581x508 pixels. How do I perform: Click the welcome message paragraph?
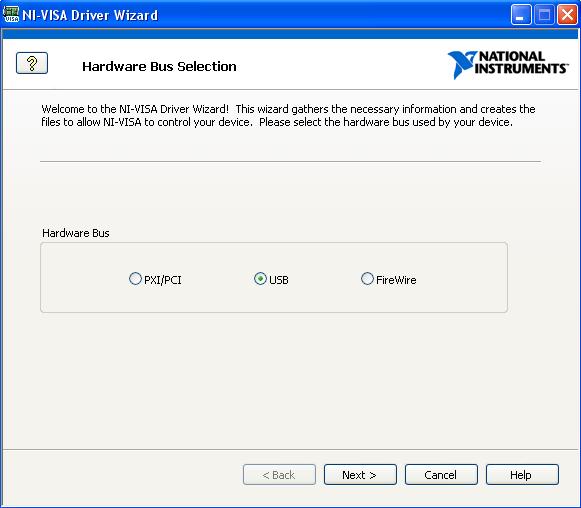288,116
